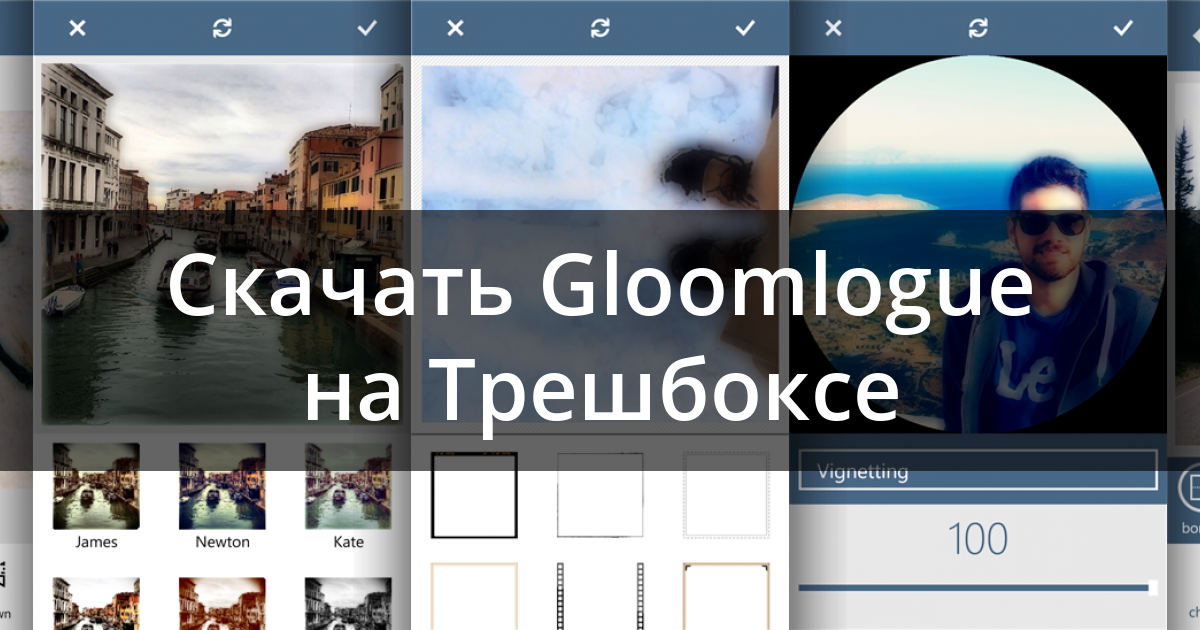This screenshot has height=630, width=1200.
Task: Pick the light dotted gray frame
Action: coord(726,495)
